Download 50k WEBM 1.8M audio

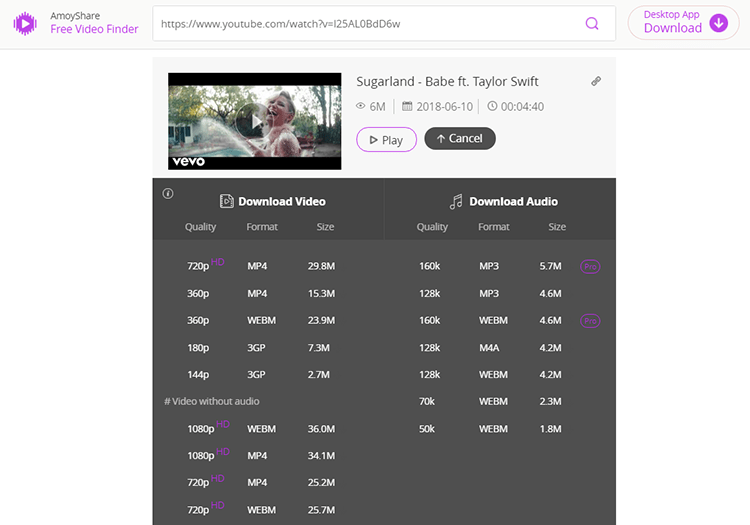pyautogui.click(x=490, y=428)
